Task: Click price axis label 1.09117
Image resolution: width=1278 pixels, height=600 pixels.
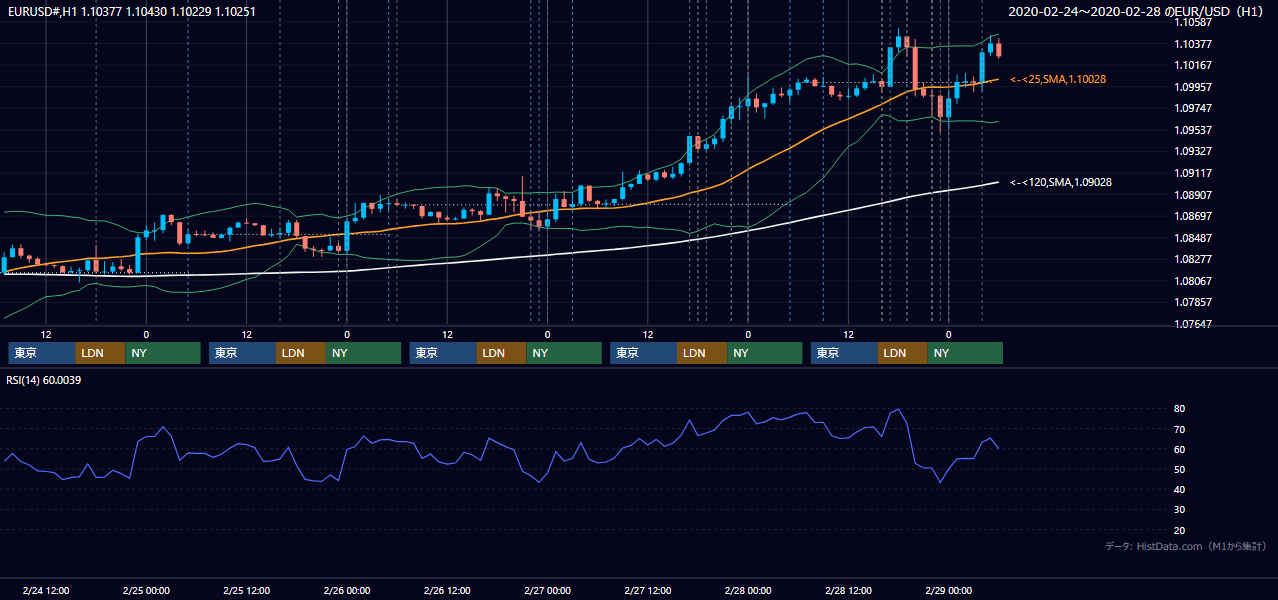Action: click(x=1193, y=173)
